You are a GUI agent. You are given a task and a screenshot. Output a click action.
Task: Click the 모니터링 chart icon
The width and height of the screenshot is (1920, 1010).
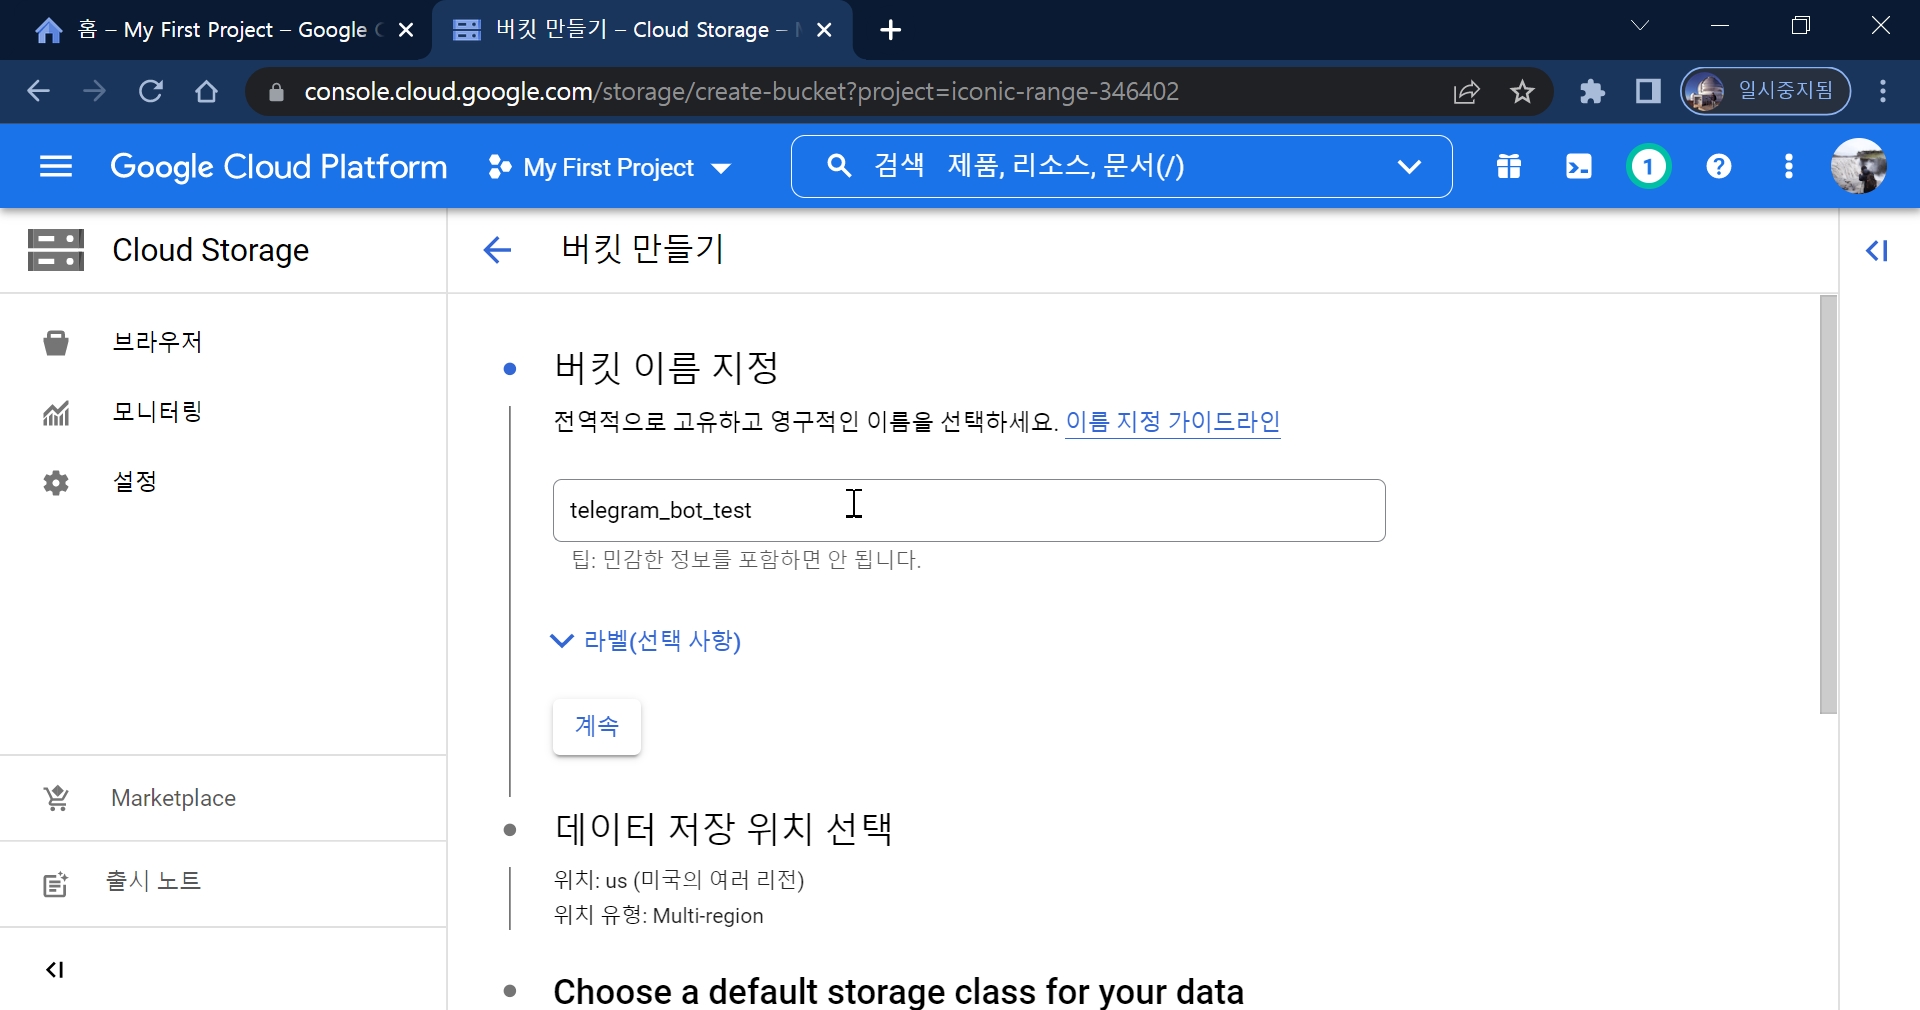click(x=56, y=412)
